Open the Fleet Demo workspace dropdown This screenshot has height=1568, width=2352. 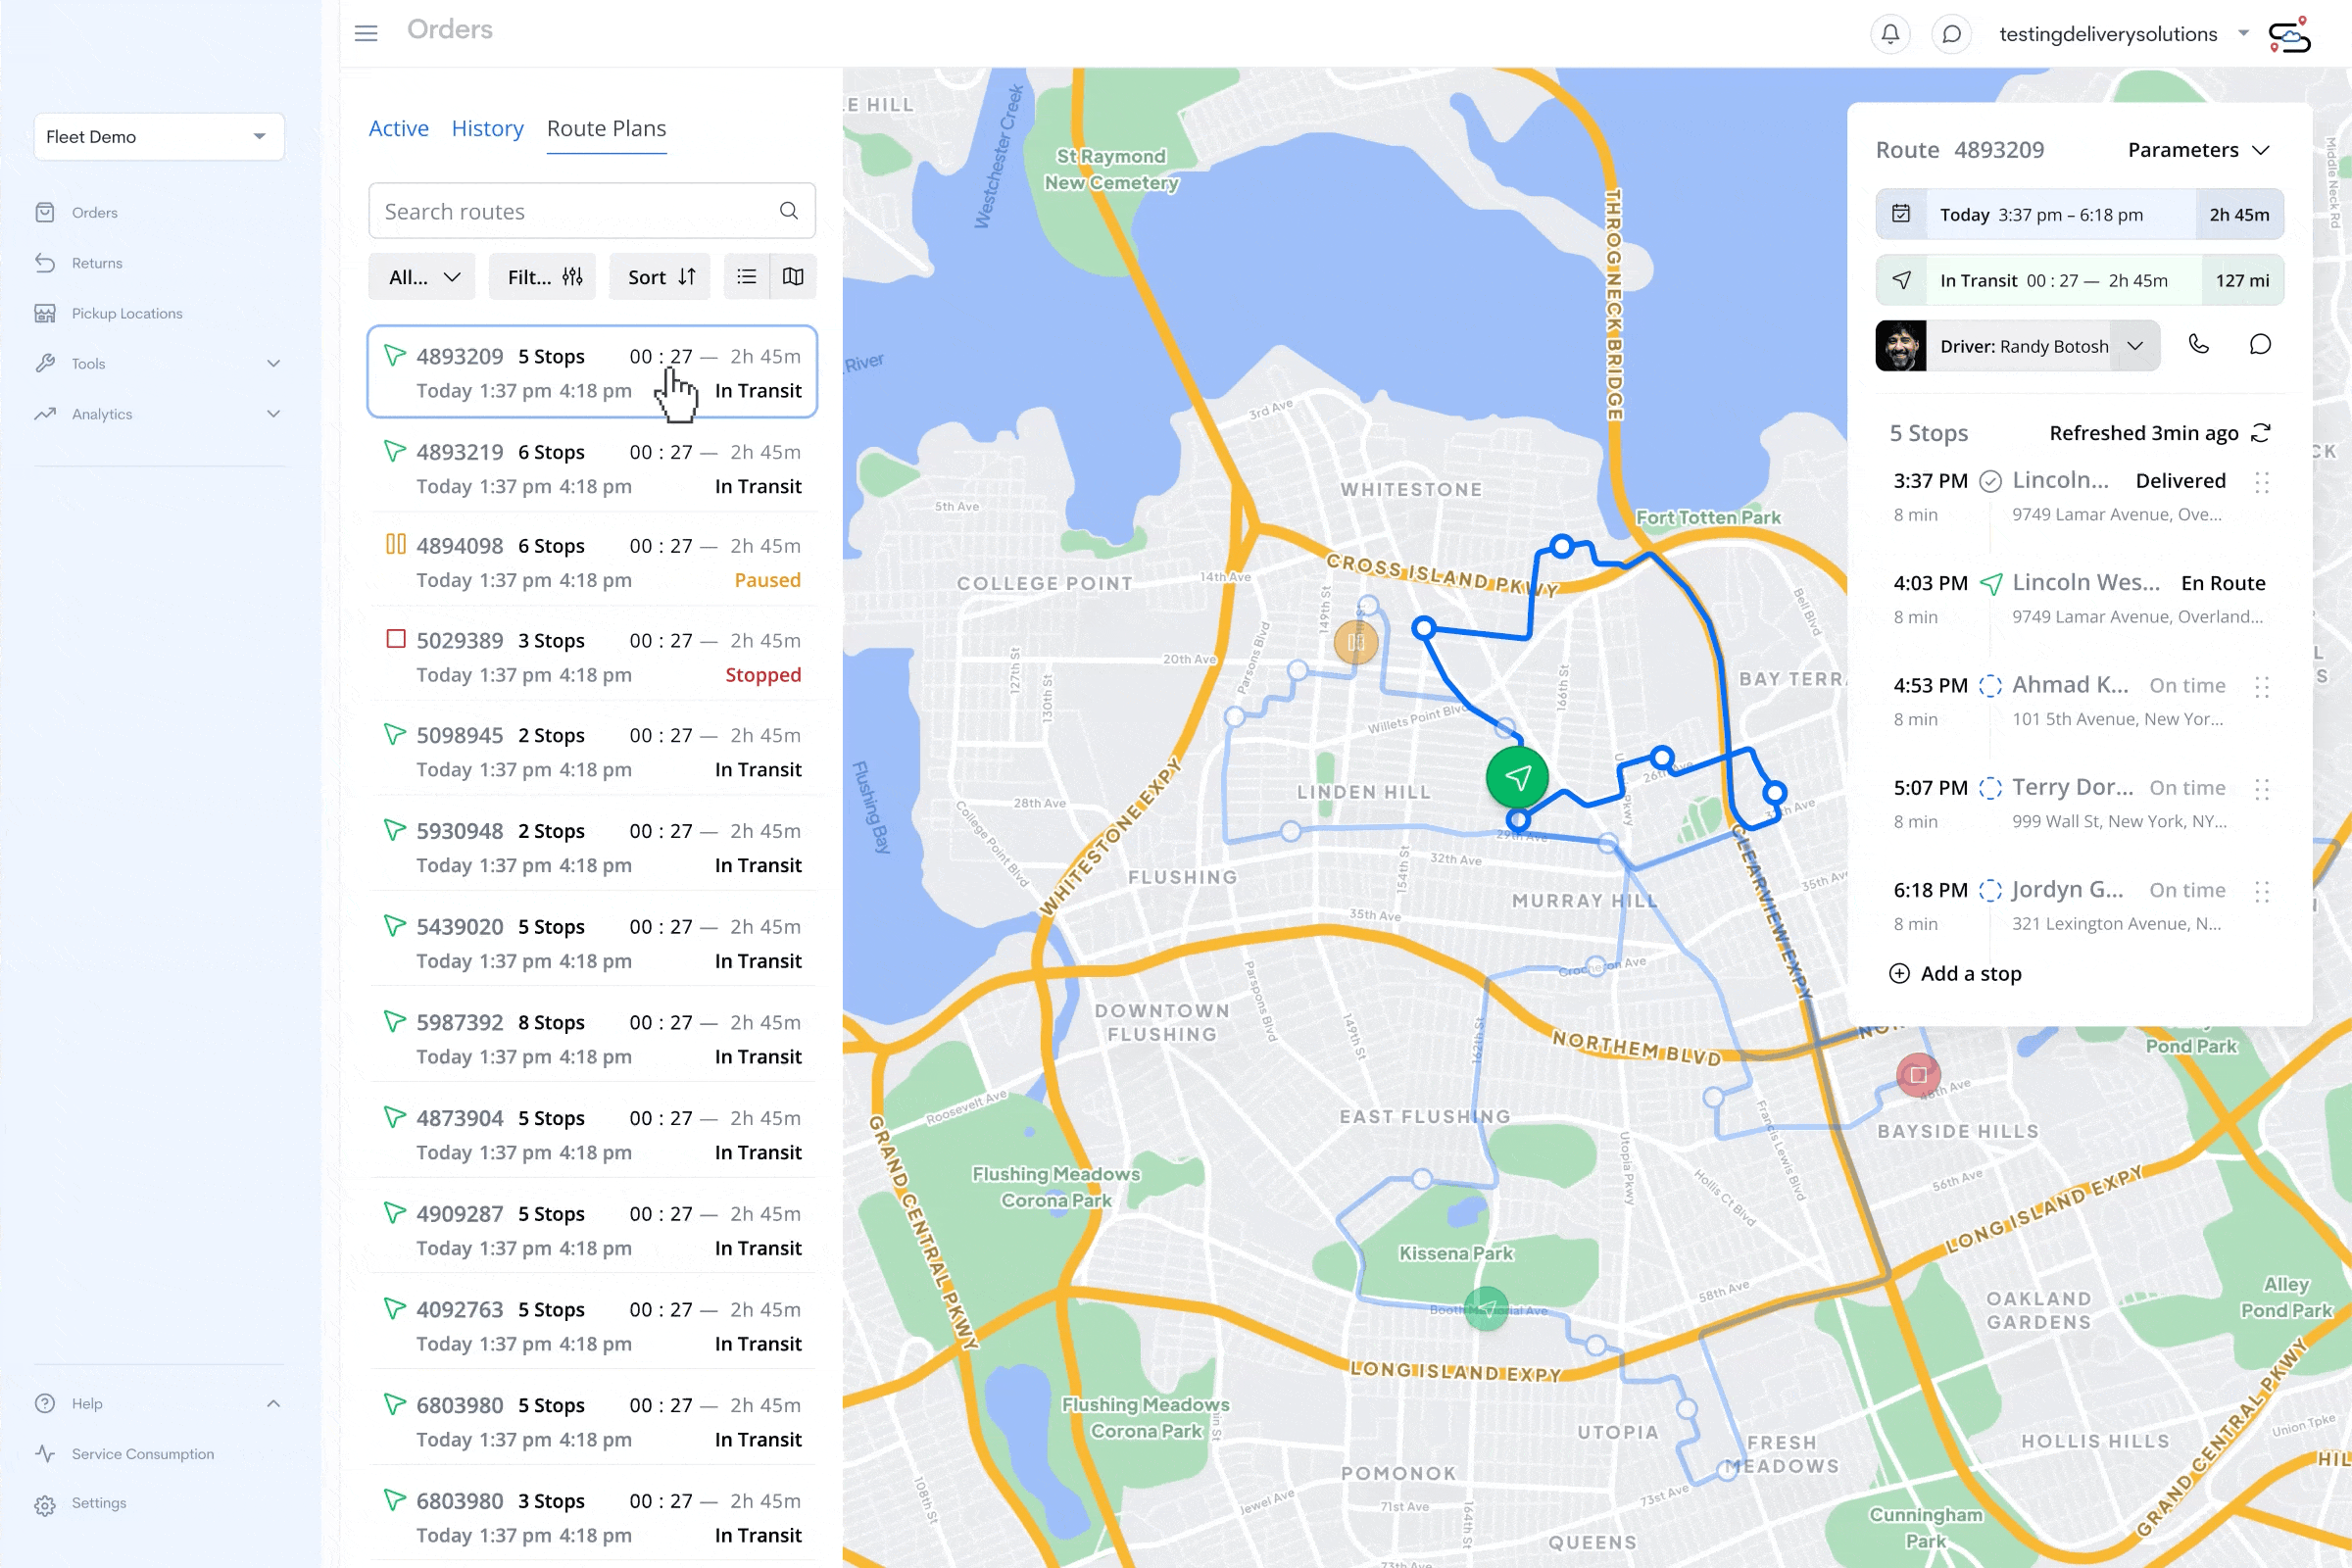[158, 136]
